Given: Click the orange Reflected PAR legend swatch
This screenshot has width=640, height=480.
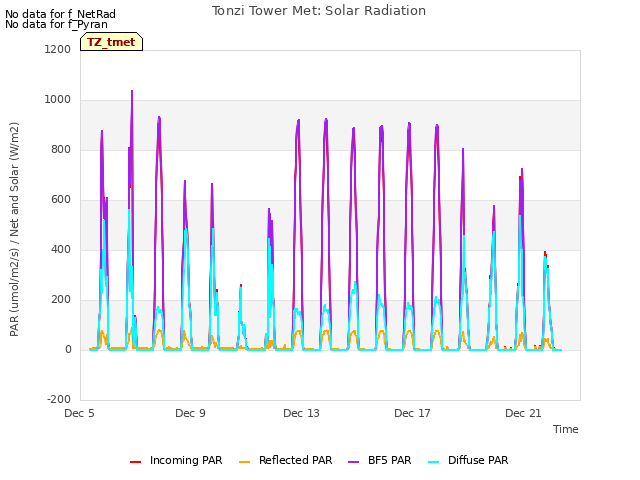Looking at the screenshot, I should click(x=244, y=462).
